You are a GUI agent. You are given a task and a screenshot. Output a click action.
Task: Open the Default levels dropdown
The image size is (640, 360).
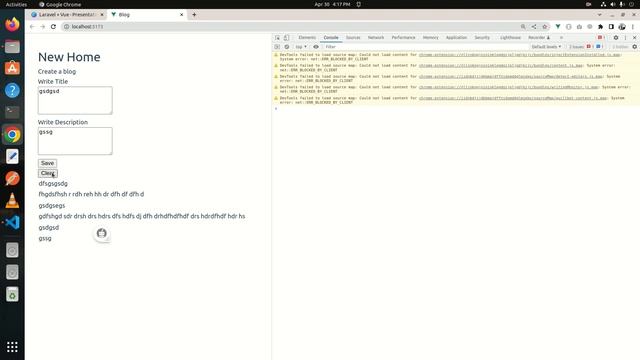pos(546,47)
